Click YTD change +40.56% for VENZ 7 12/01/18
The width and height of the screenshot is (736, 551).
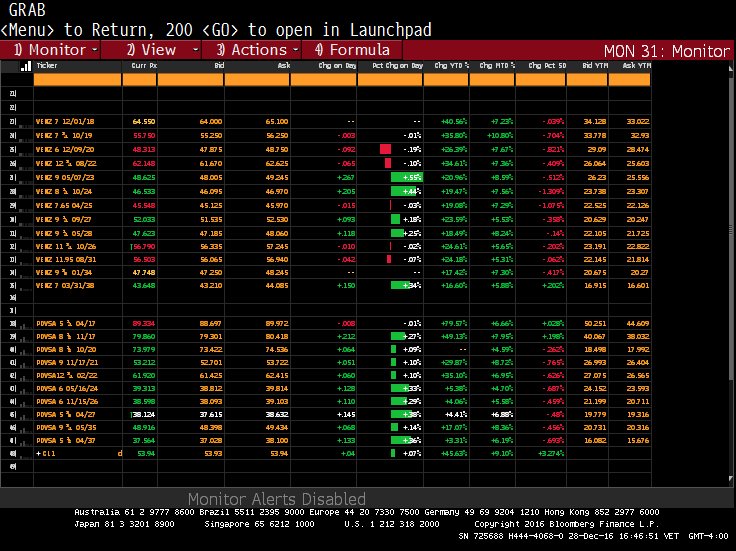(x=454, y=122)
